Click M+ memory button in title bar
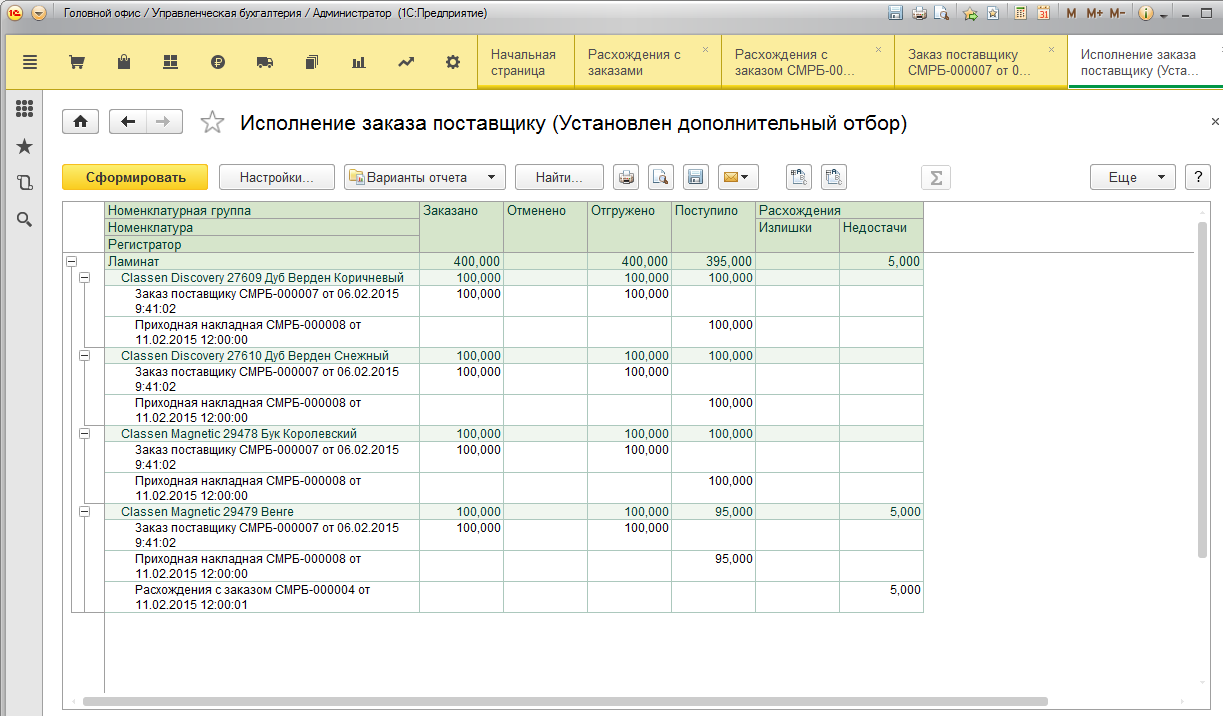The width and height of the screenshot is (1223, 716). click(1094, 13)
